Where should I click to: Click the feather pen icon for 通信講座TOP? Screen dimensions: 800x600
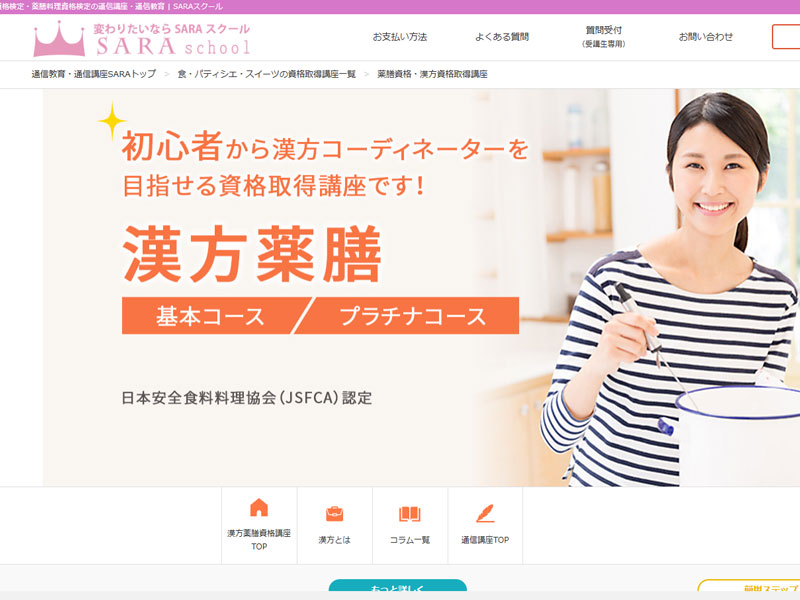(x=485, y=513)
